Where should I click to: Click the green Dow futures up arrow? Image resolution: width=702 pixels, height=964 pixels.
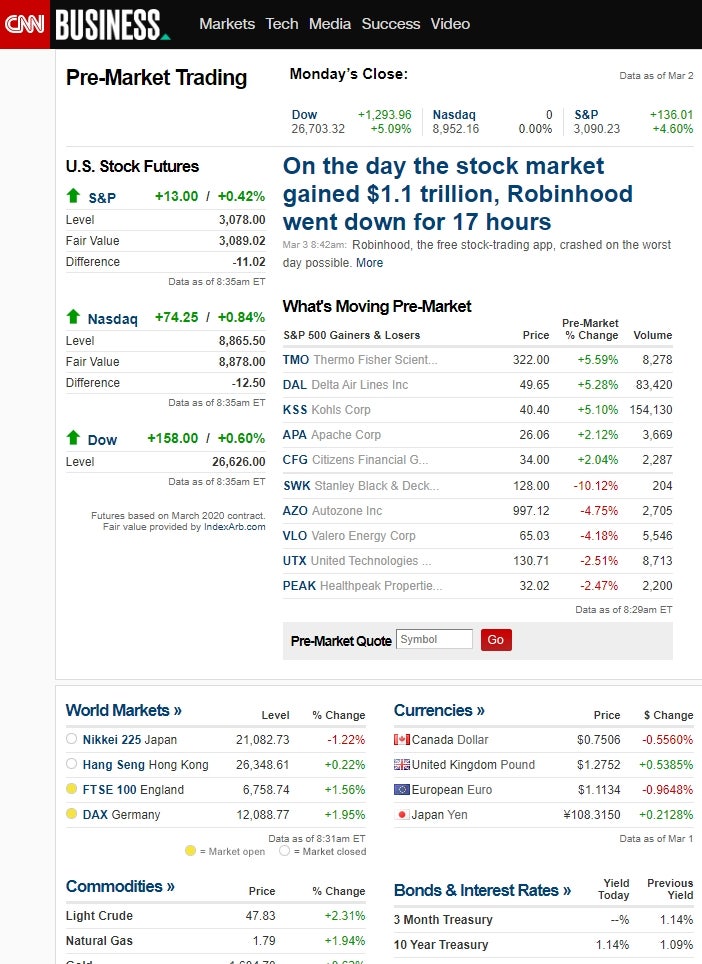[73, 438]
